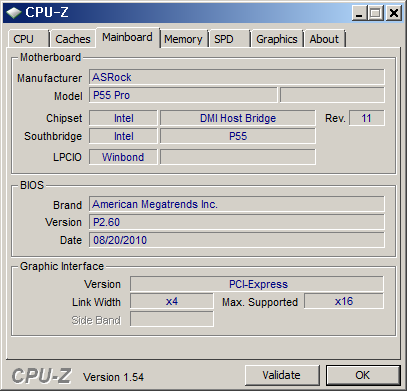
Task: Click the Max. Supported x16 value
Action: (x=344, y=301)
